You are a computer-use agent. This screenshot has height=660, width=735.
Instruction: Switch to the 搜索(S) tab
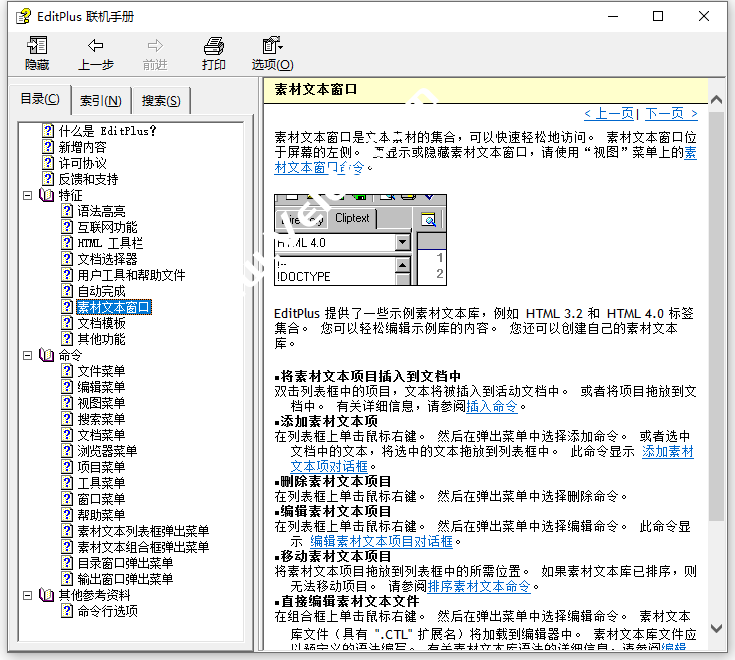point(161,100)
